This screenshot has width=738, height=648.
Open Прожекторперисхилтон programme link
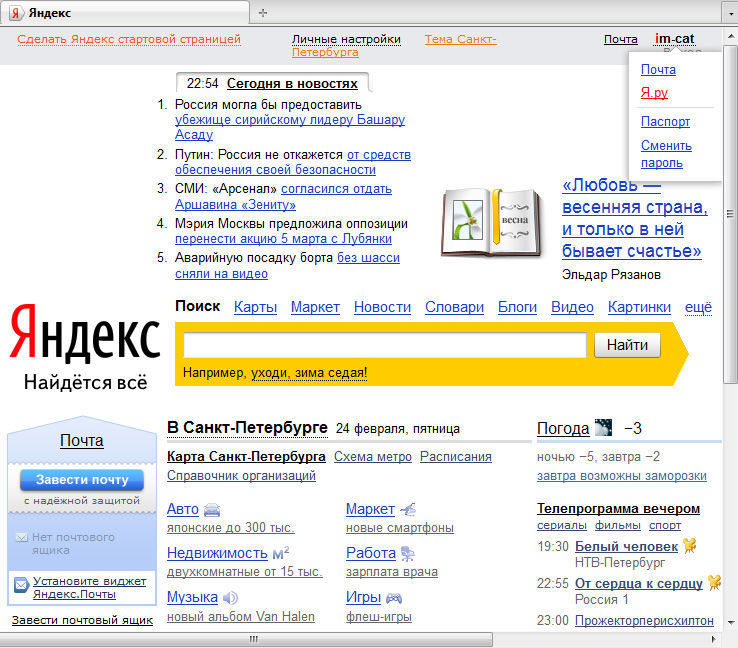[x=644, y=621]
